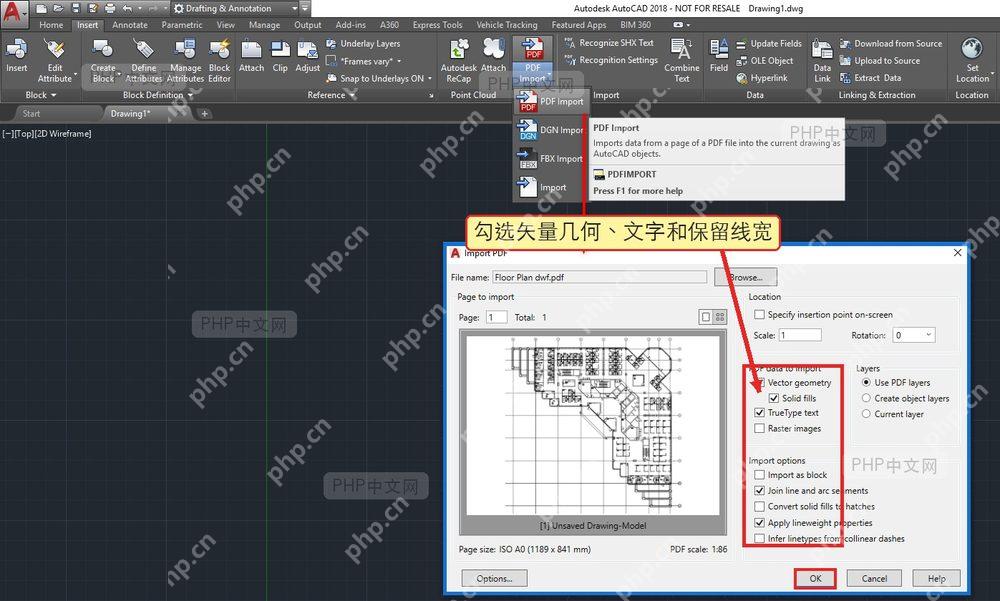Image resolution: width=1000 pixels, height=601 pixels.
Task: Open Autodesk ReCap tool
Action: pos(459,61)
